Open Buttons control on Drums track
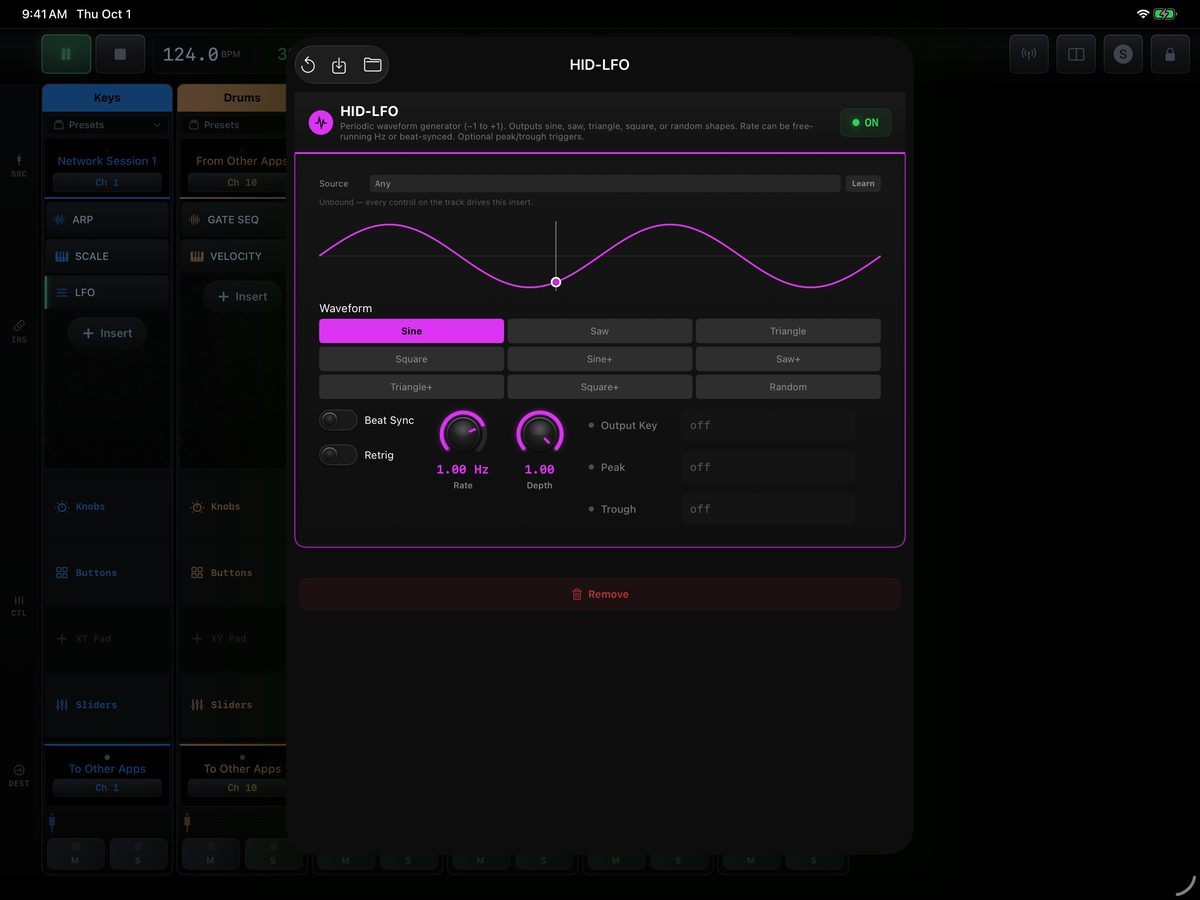Screen dimensions: 1200x900 pos(234,573)
